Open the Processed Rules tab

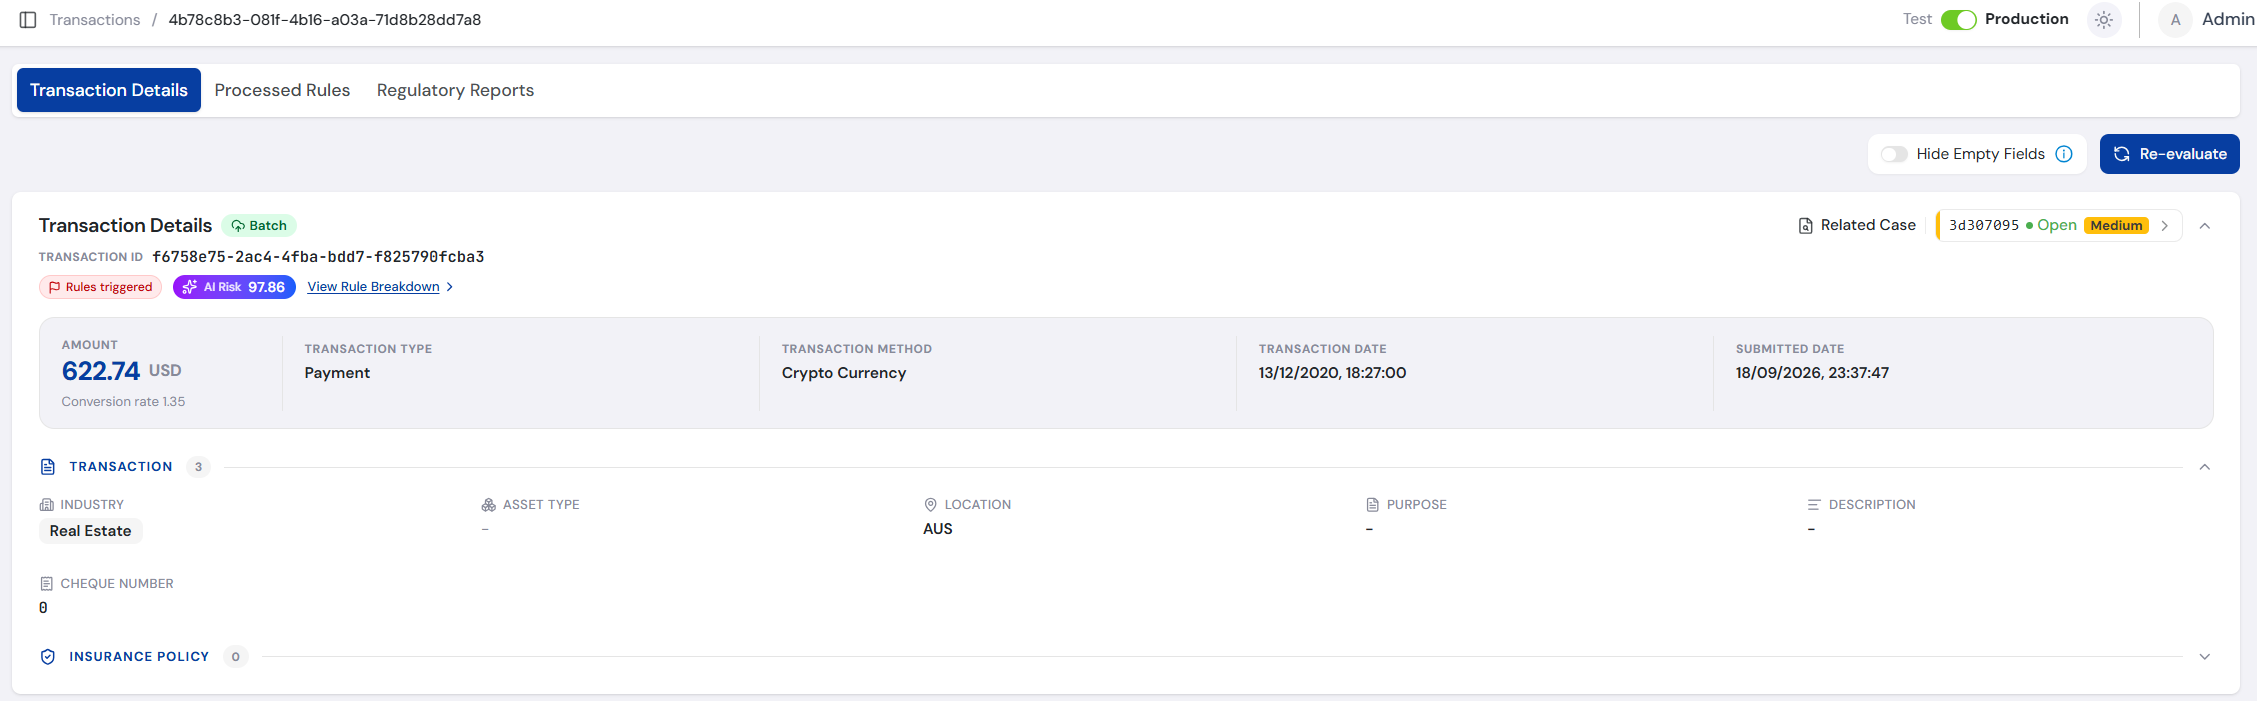tap(282, 90)
